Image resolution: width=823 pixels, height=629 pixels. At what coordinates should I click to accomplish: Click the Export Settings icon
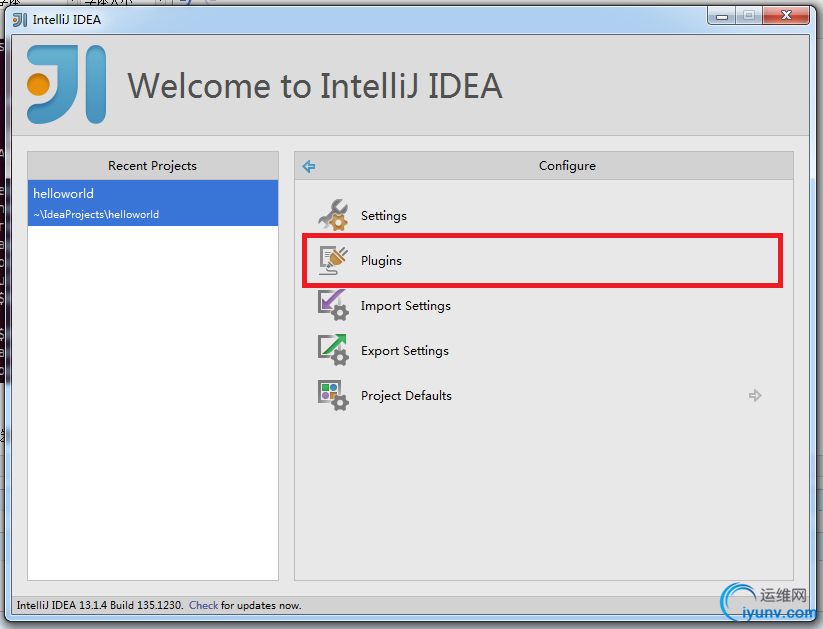click(333, 350)
